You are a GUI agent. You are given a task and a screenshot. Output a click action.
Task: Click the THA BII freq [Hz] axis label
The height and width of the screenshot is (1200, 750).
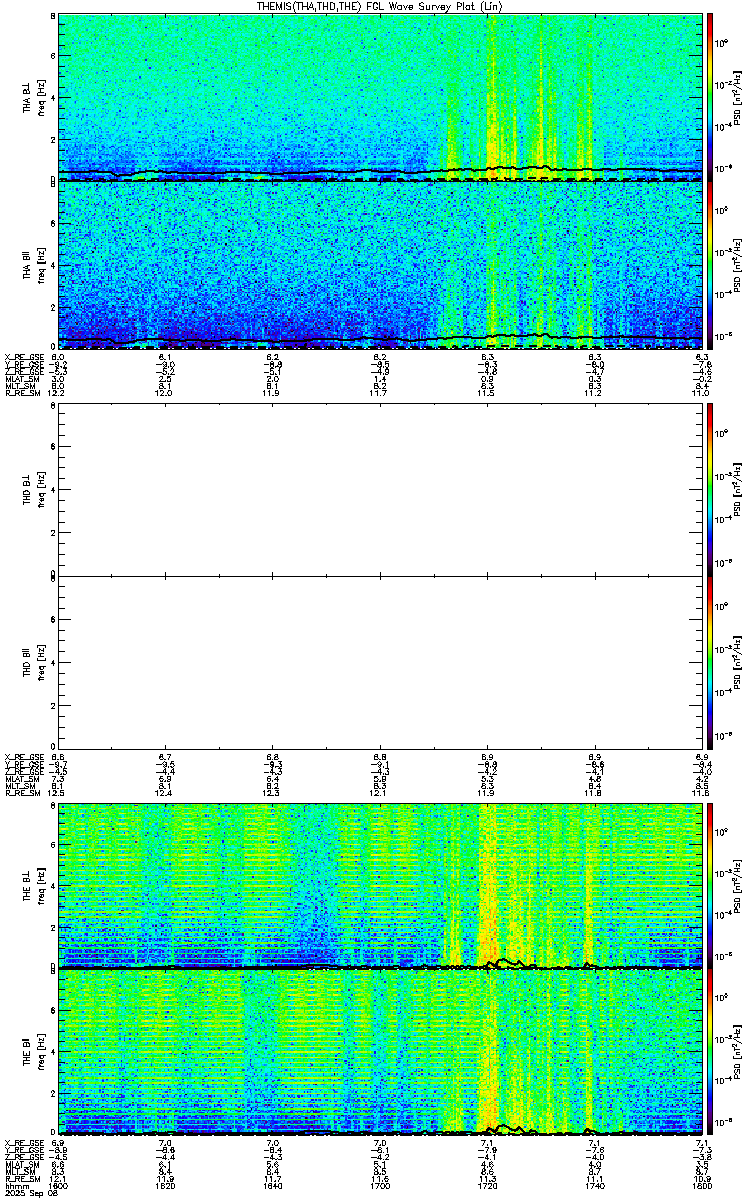pos(40,265)
